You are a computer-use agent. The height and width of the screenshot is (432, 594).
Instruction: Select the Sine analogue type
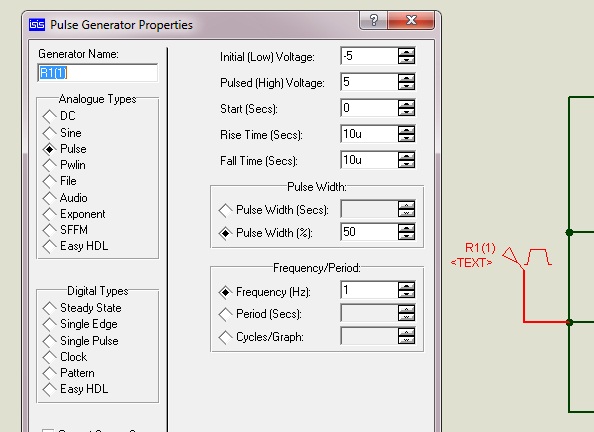[x=63, y=133]
